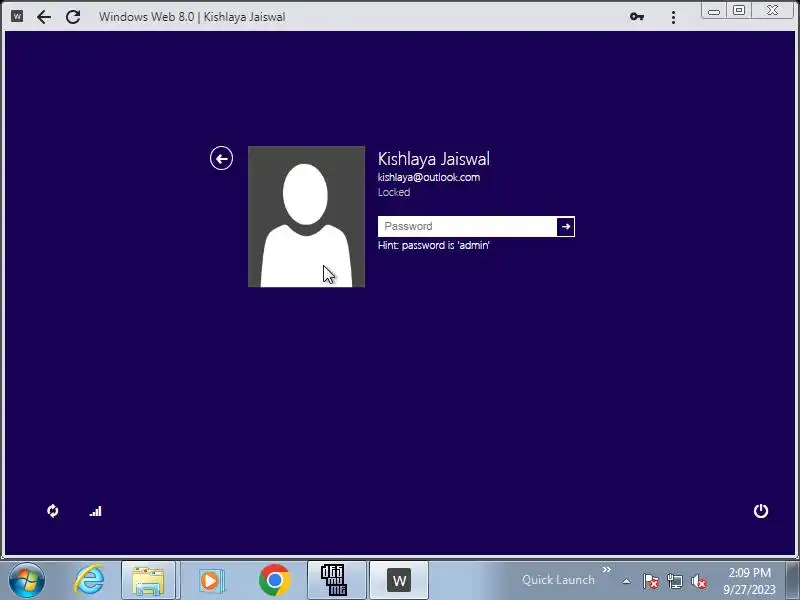The image size is (800, 600).
Task: Open the Windows Start orb
Action: click(x=27, y=580)
